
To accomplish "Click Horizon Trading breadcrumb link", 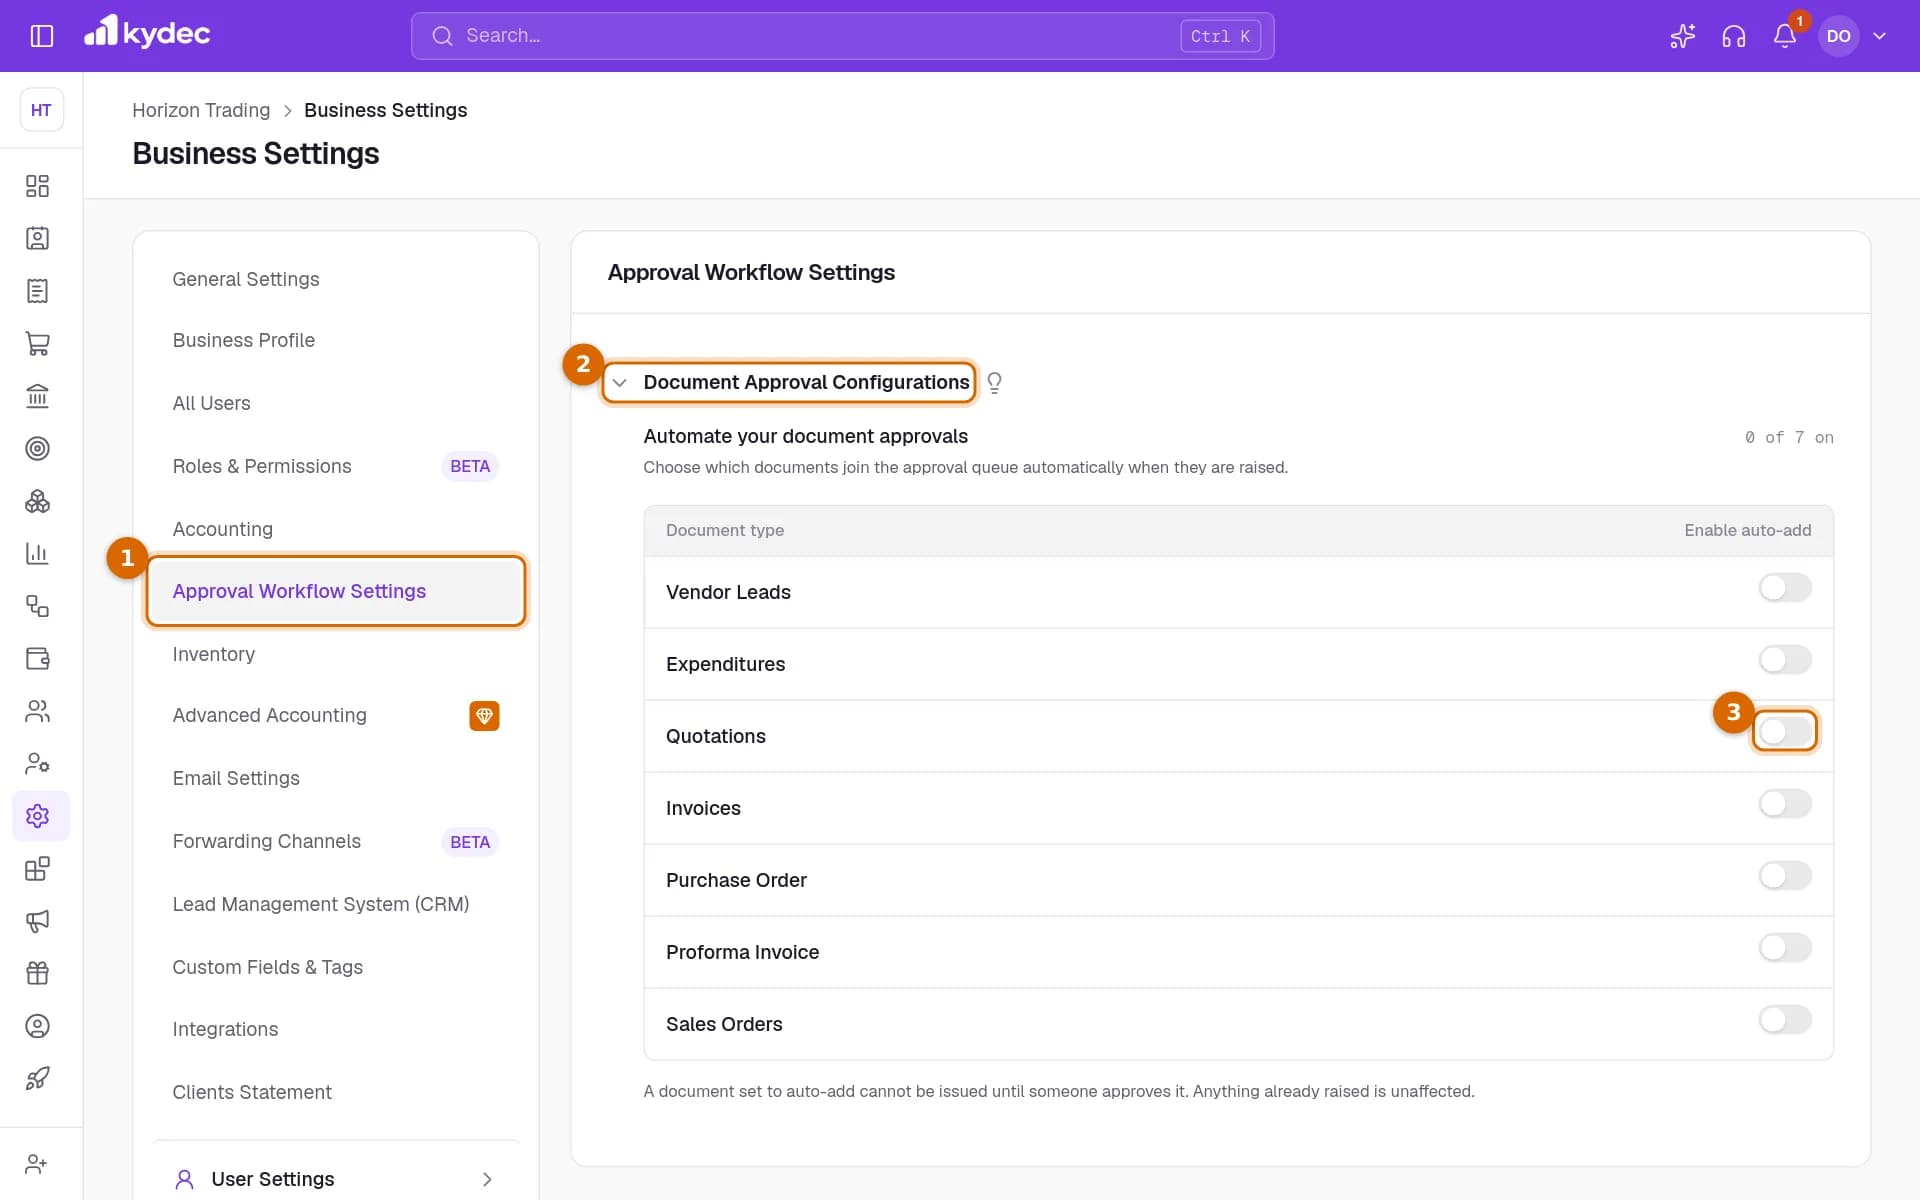I will click(x=201, y=110).
